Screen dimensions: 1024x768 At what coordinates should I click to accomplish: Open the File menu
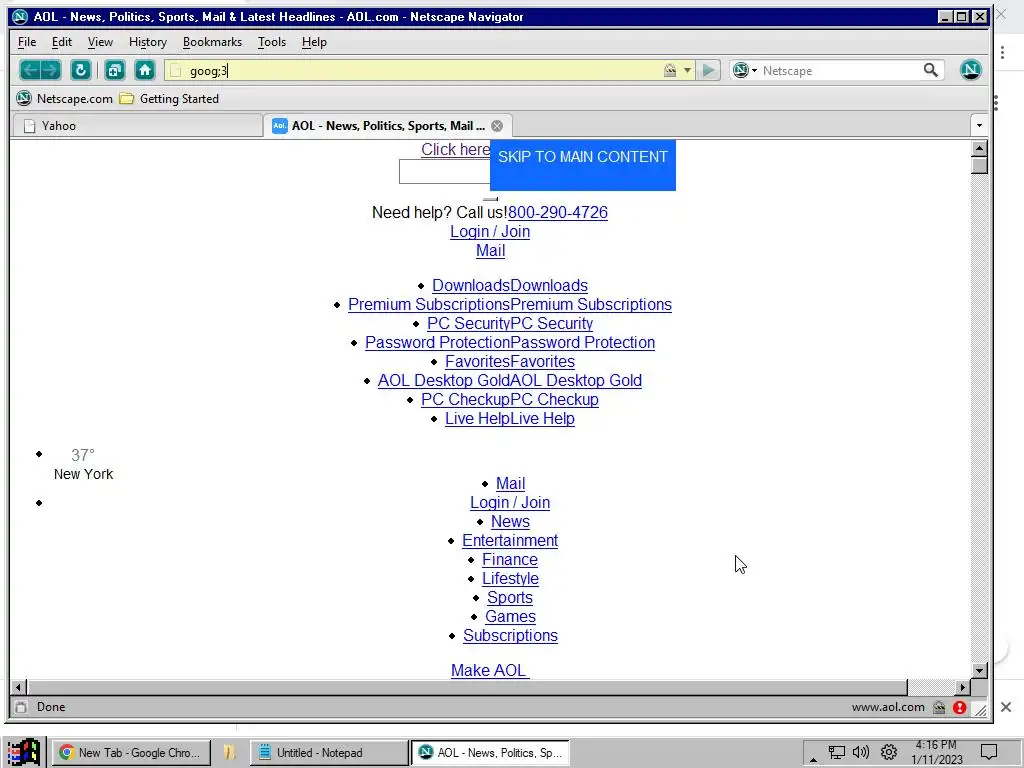(27, 42)
